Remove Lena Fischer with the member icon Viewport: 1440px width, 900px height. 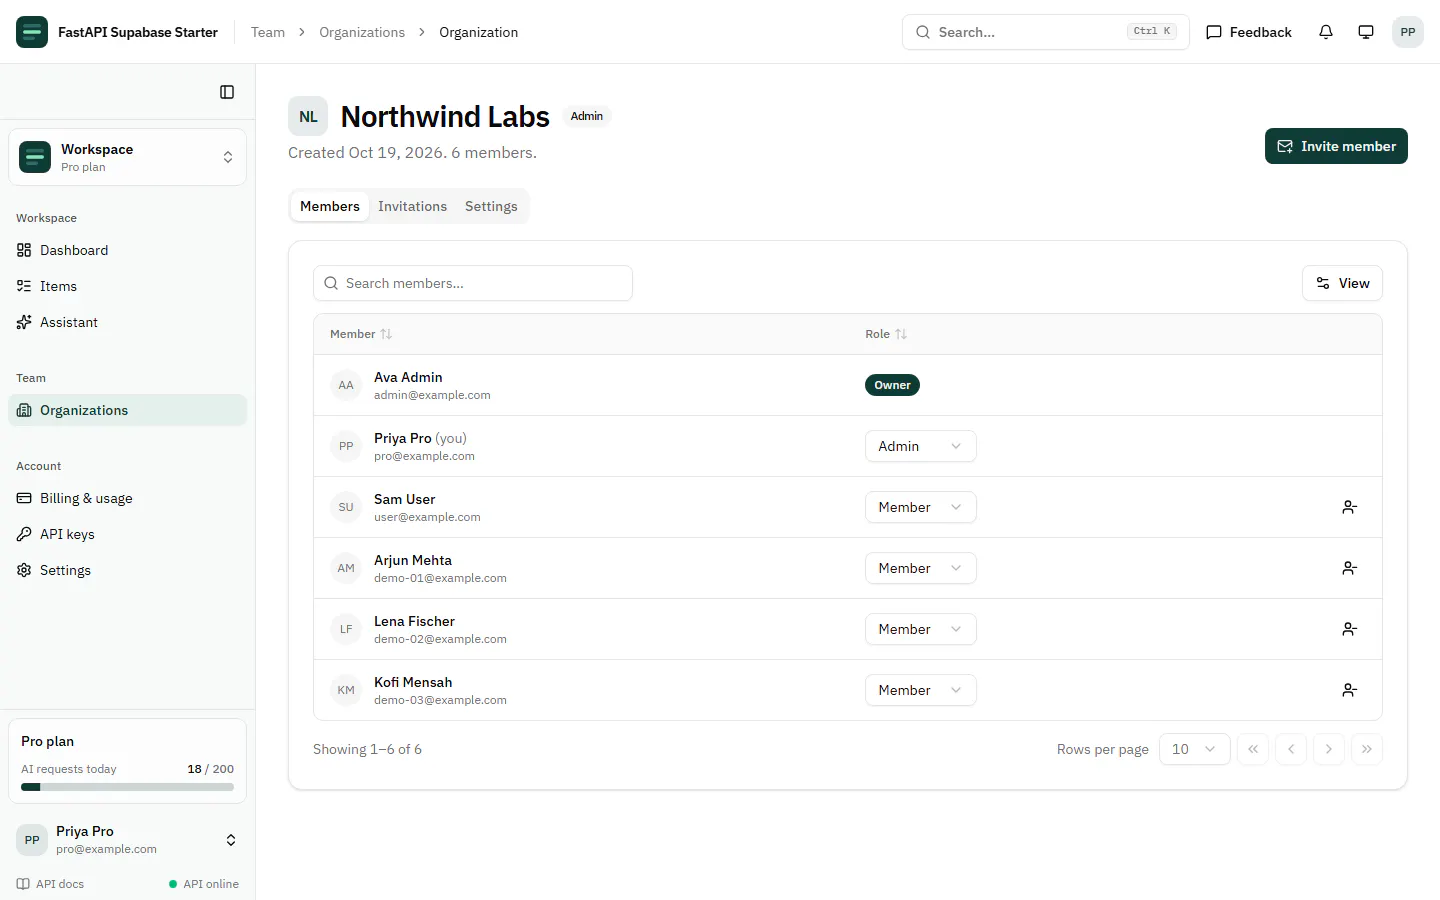click(1350, 629)
